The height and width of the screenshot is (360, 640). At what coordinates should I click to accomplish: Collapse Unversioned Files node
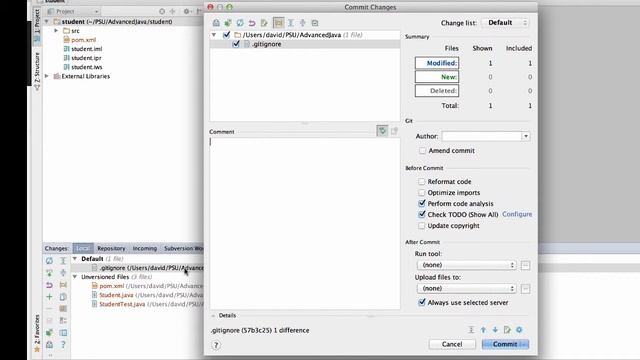click(75, 277)
